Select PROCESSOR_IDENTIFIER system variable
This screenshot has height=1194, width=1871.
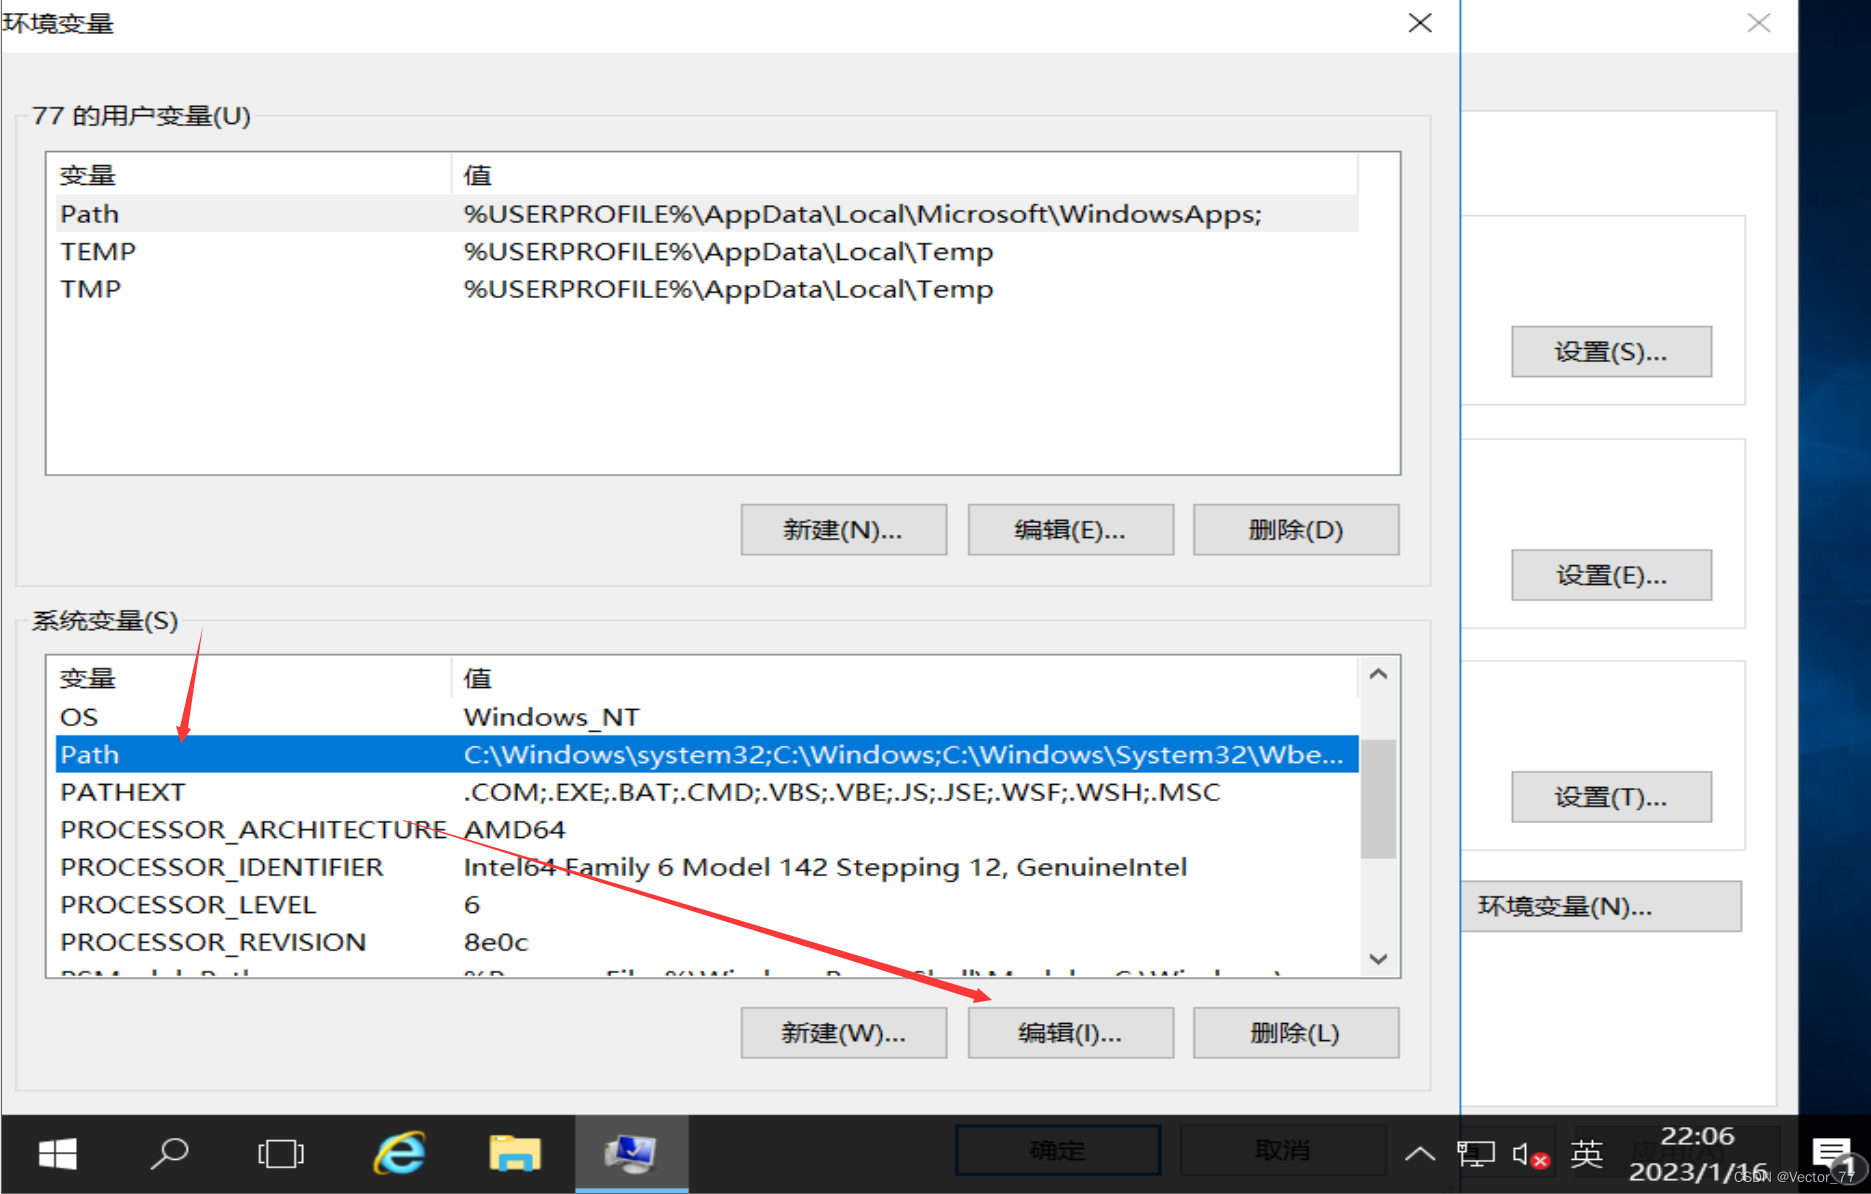coord(707,867)
